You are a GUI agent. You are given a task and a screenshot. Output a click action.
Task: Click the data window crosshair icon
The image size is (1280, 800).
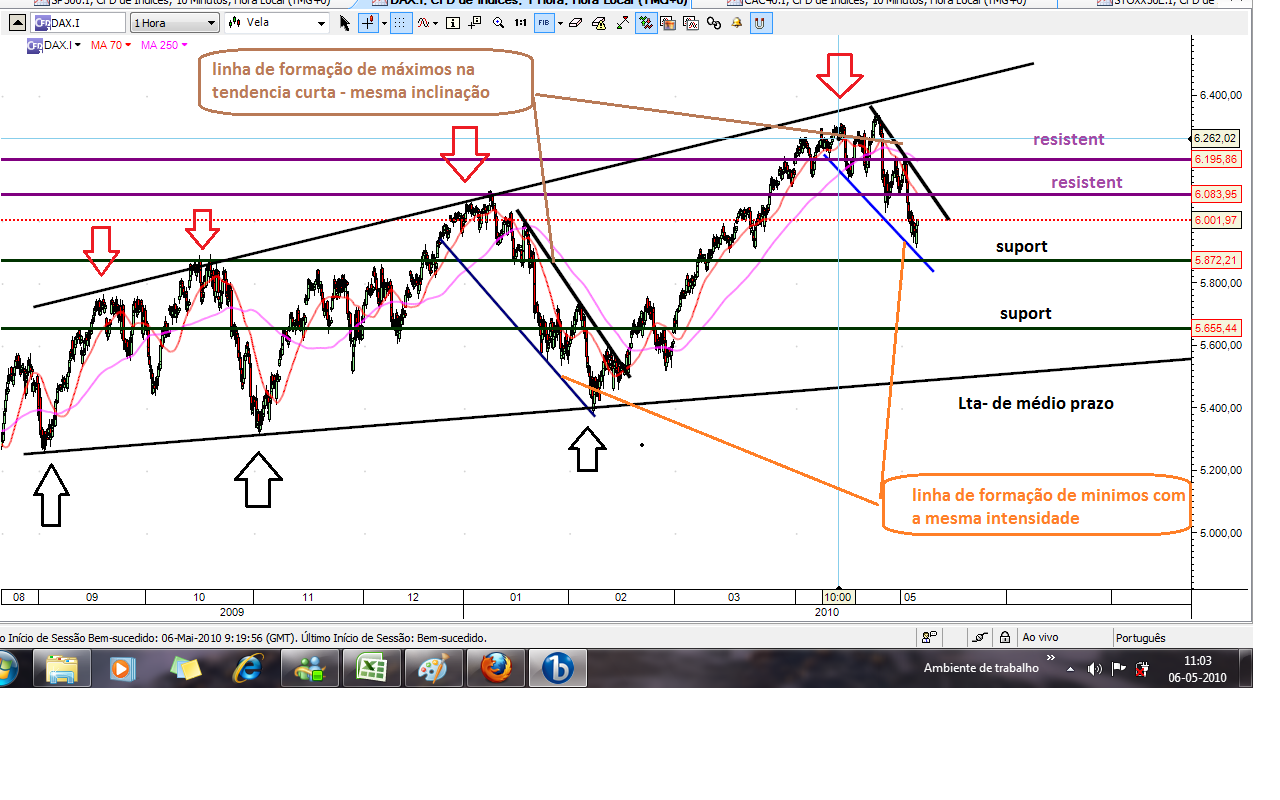click(475, 23)
